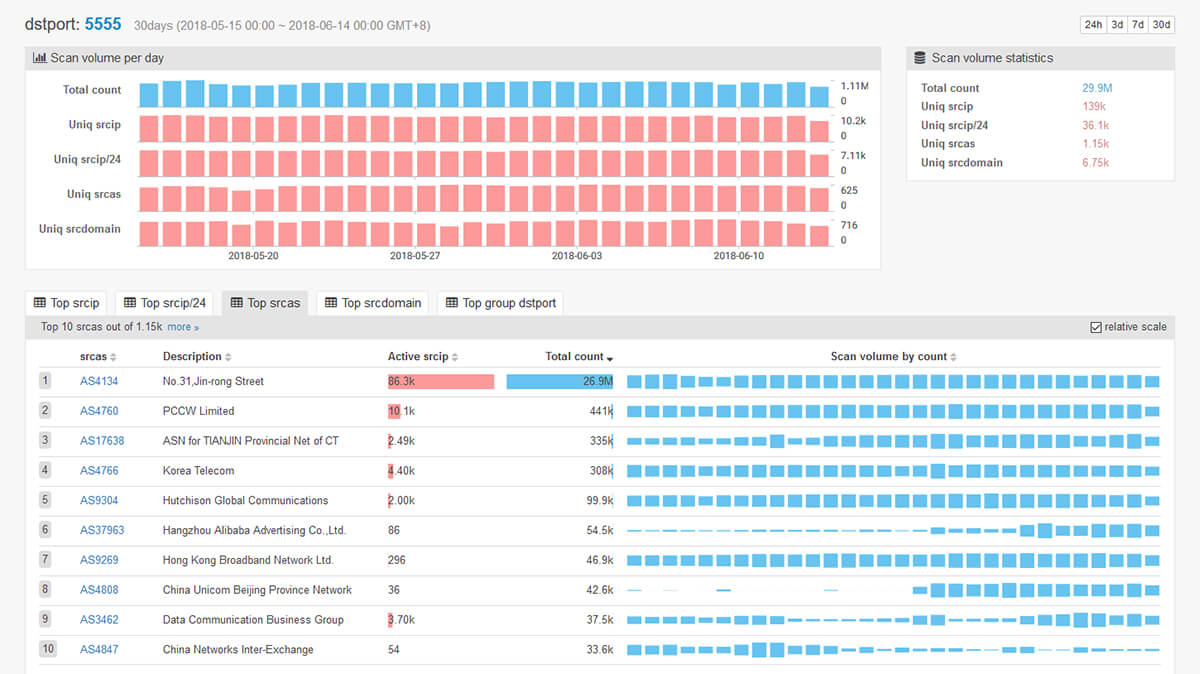1200x674 pixels.
Task: Open dstport 5555 link in header
Action: (x=103, y=23)
